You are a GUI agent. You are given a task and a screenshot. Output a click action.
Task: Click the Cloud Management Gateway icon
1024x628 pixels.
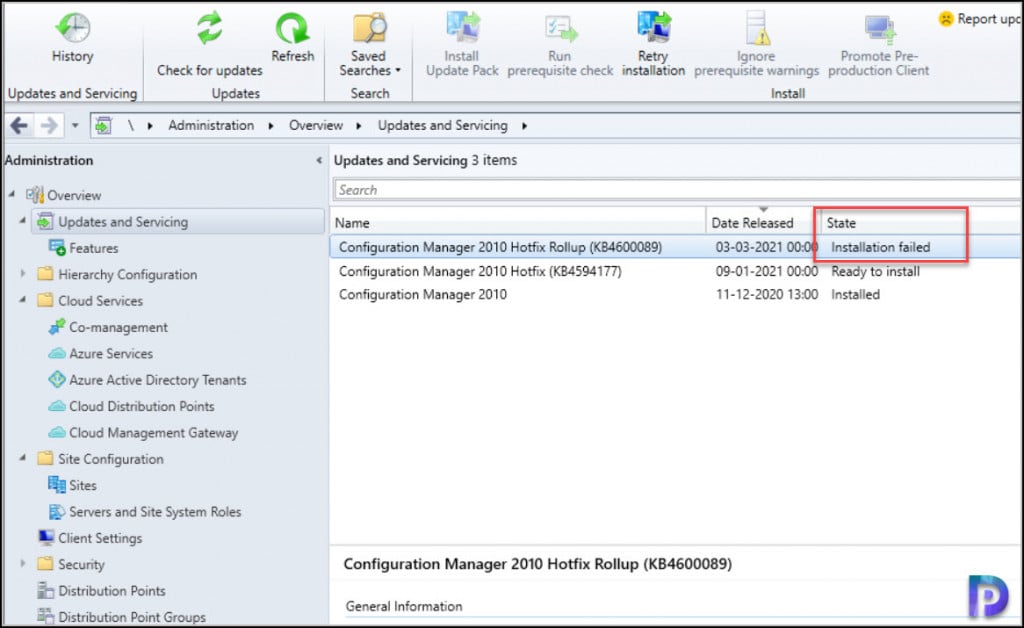57,432
